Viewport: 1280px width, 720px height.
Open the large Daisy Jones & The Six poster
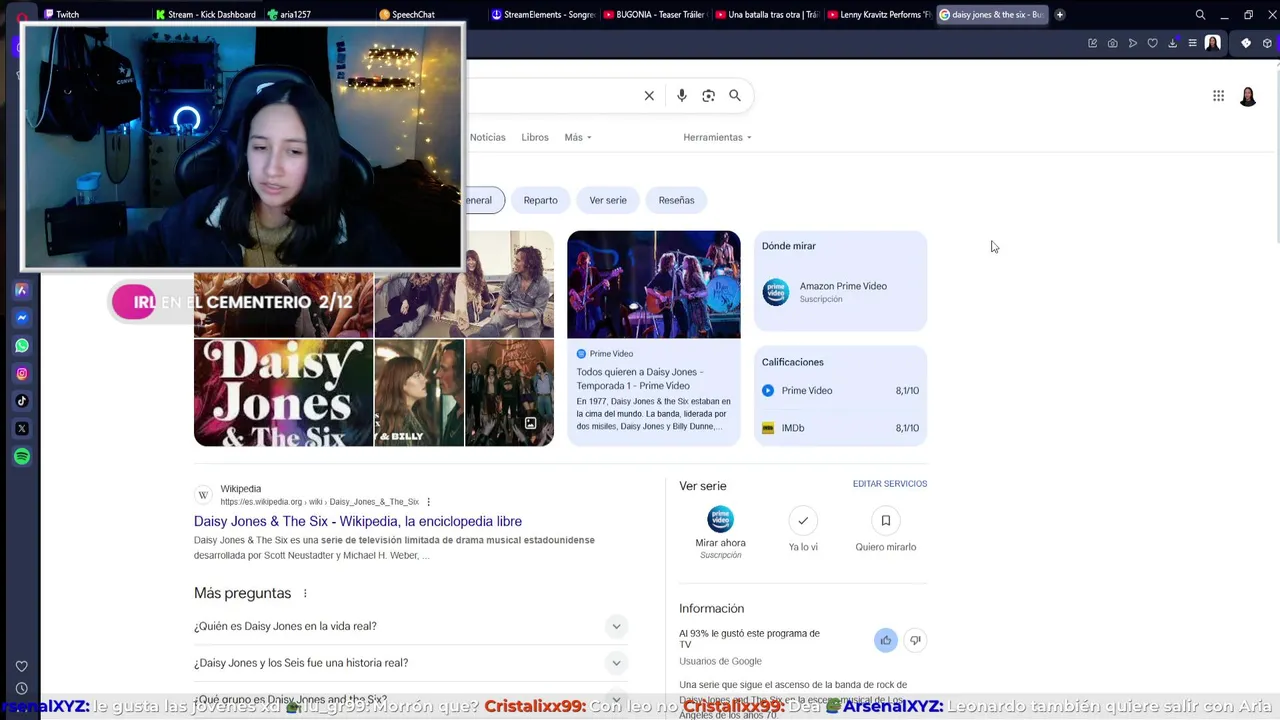283,392
